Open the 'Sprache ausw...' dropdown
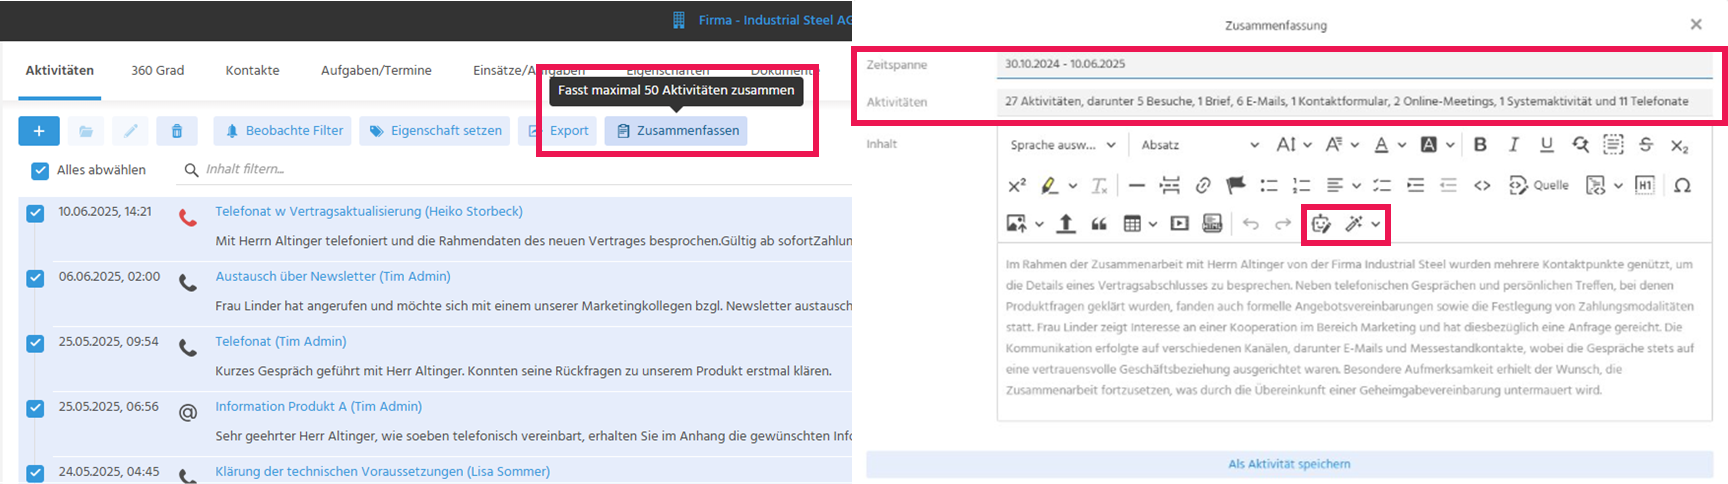This screenshot has height=484, width=1728. click(x=1062, y=145)
